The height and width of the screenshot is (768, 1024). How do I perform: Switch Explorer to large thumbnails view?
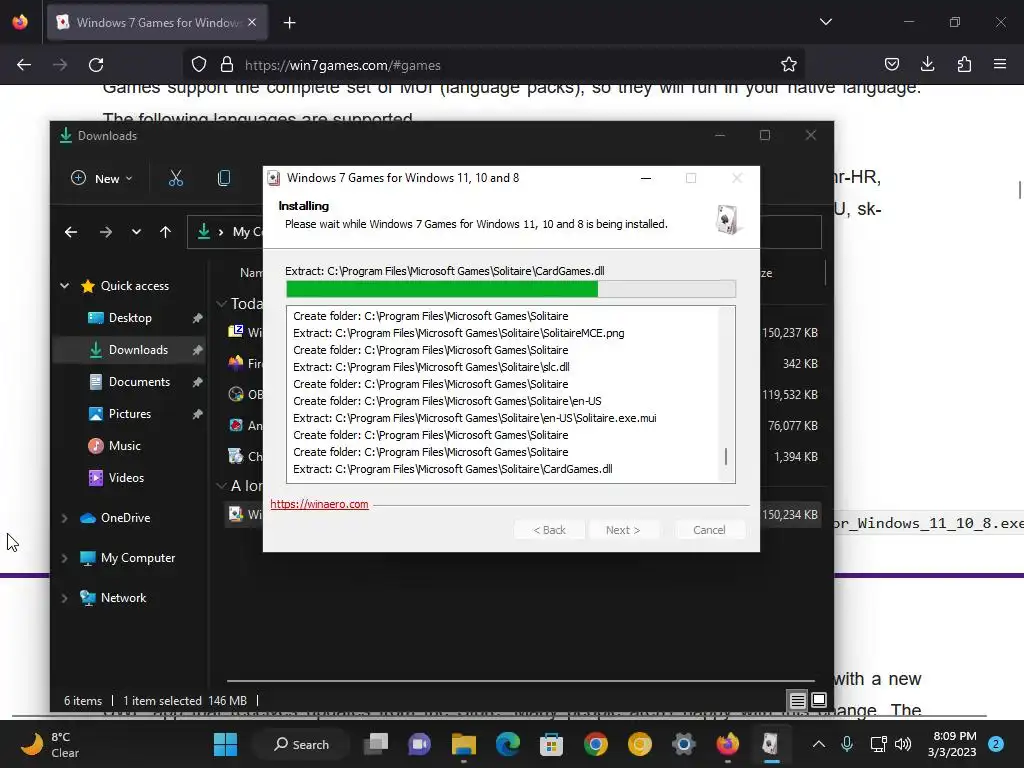[818, 701]
